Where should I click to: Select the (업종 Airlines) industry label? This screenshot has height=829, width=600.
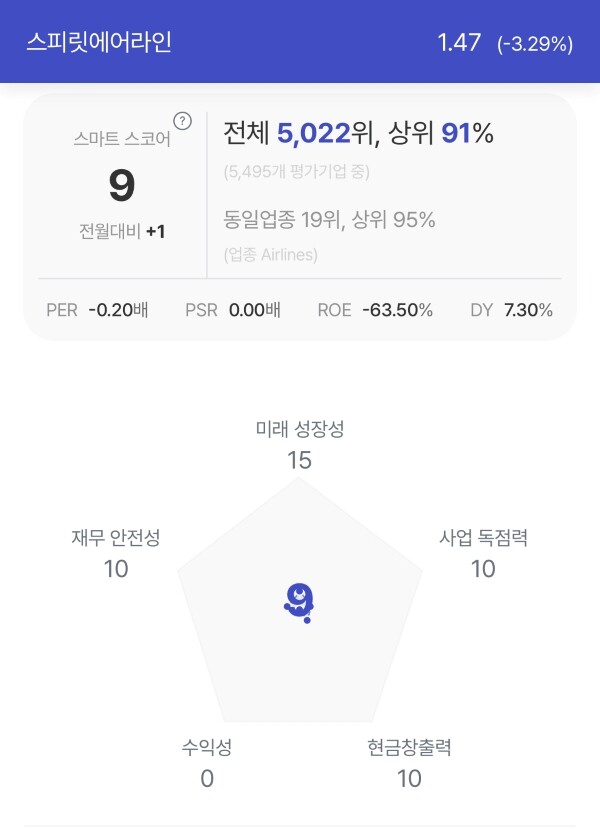coord(271,255)
